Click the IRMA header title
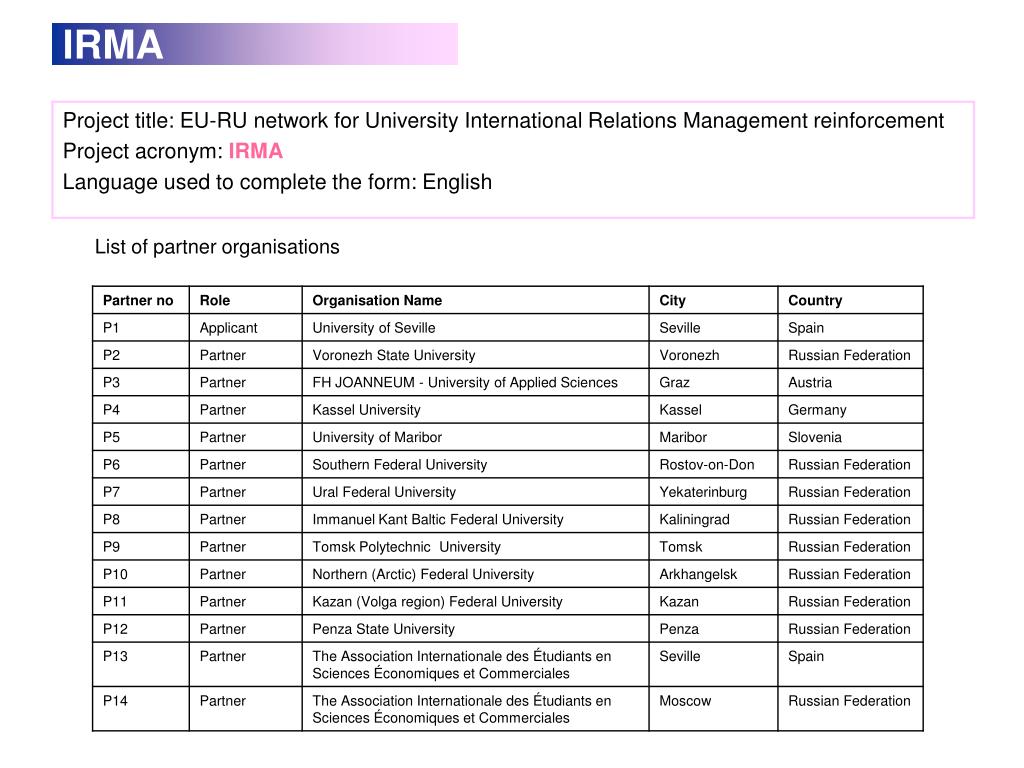This screenshot has width=1024, height=768. (x=112, y=45)
